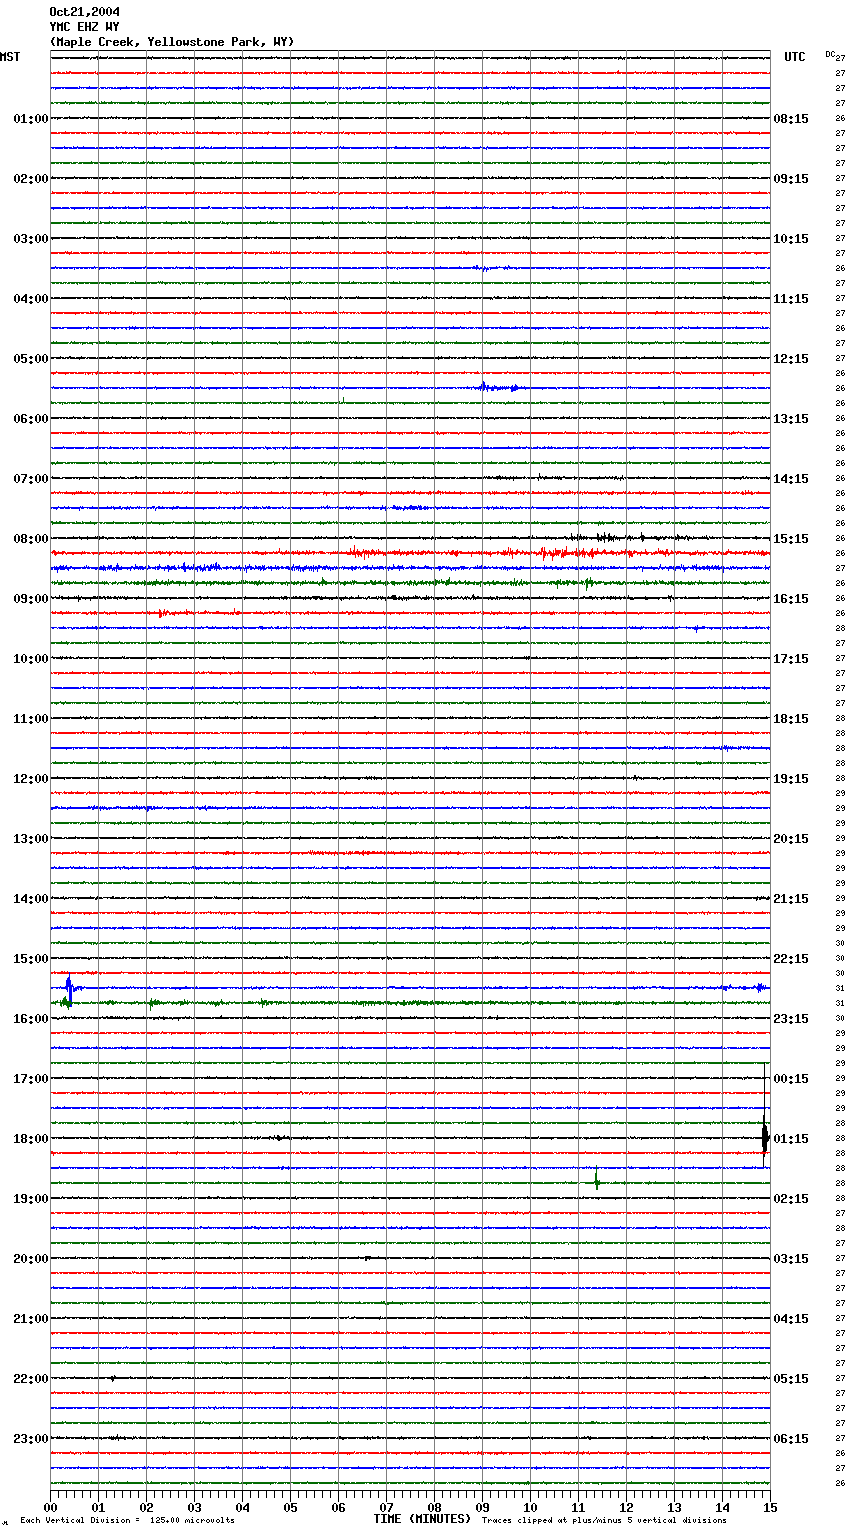The image size is (850, 1534).
Task: Click the UTC time label '21:15'
Action: point(791,899)
